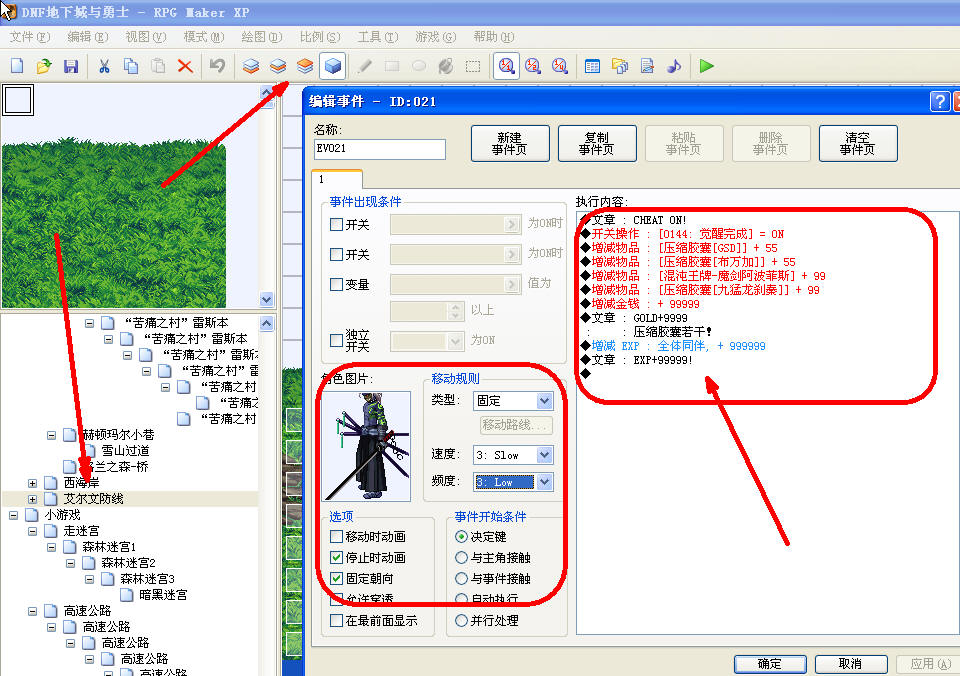
Task: Click the Undo arrow icon
Action: pos(217,66)
